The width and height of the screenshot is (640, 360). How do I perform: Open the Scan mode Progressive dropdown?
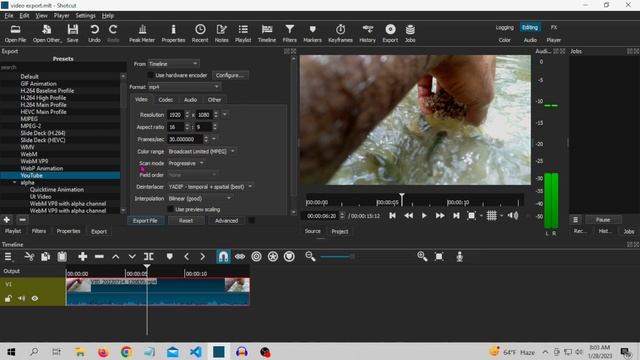pos(186,163)
